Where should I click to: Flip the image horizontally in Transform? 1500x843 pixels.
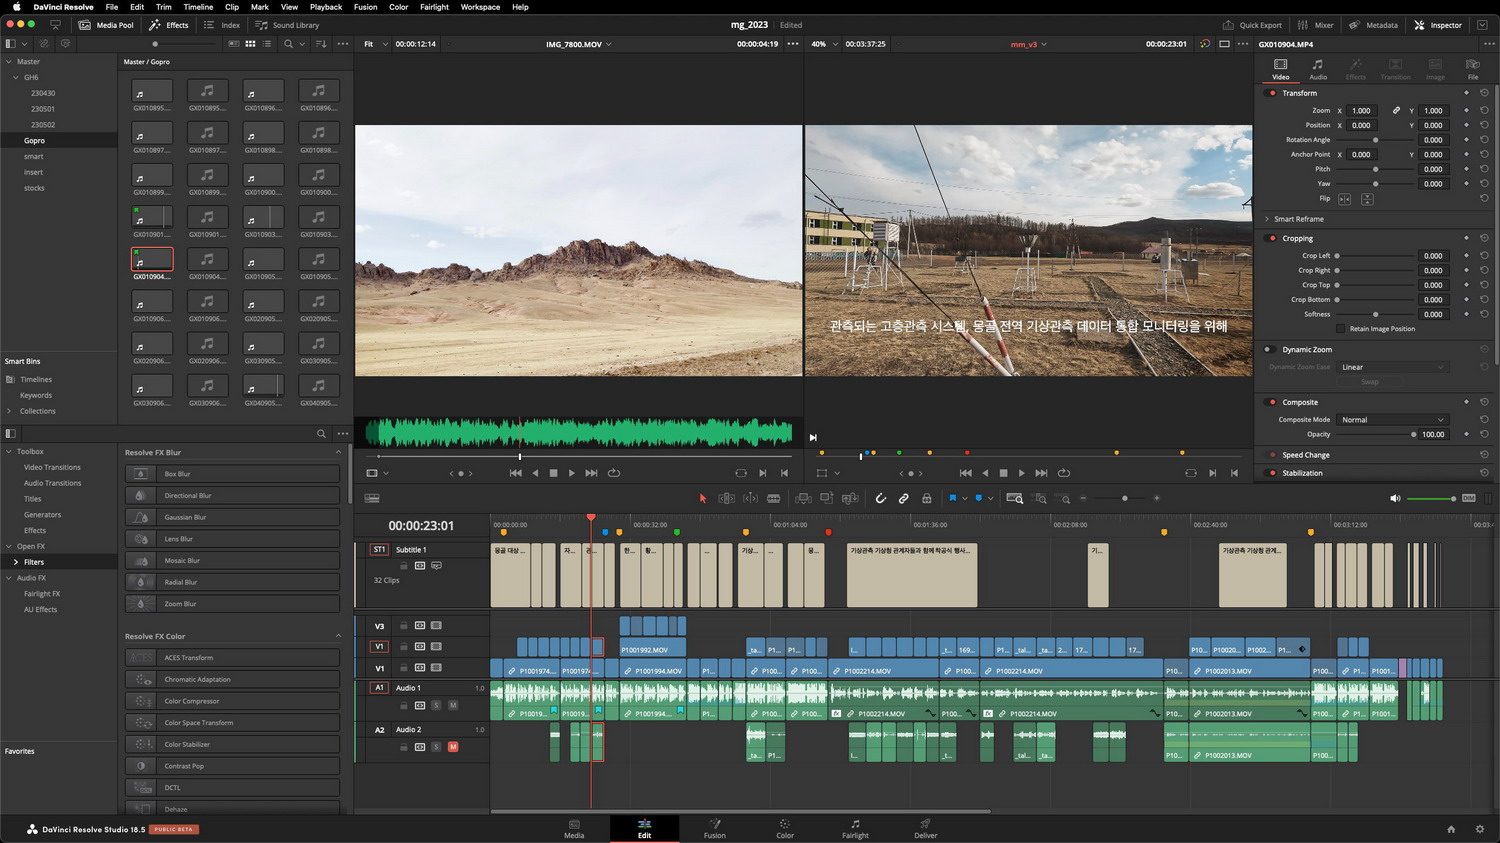[x=1345, y=199]
